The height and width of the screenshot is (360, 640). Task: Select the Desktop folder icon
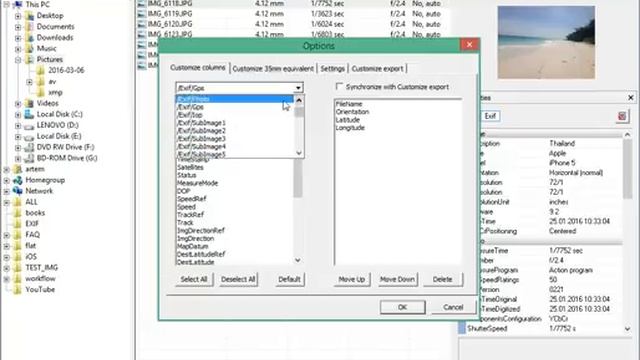pos(29,16)
